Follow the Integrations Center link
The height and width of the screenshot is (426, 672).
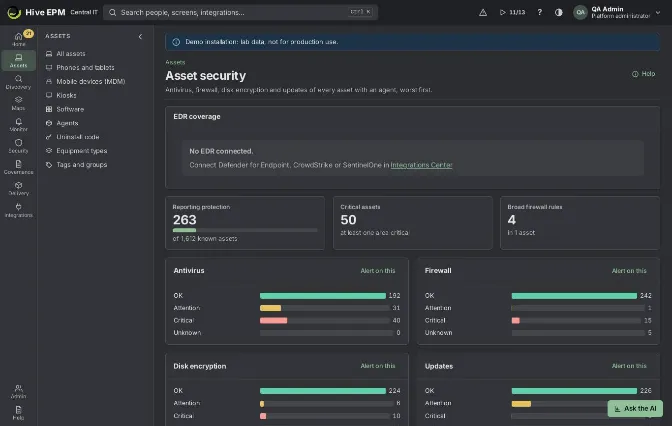tap(421, 165)
